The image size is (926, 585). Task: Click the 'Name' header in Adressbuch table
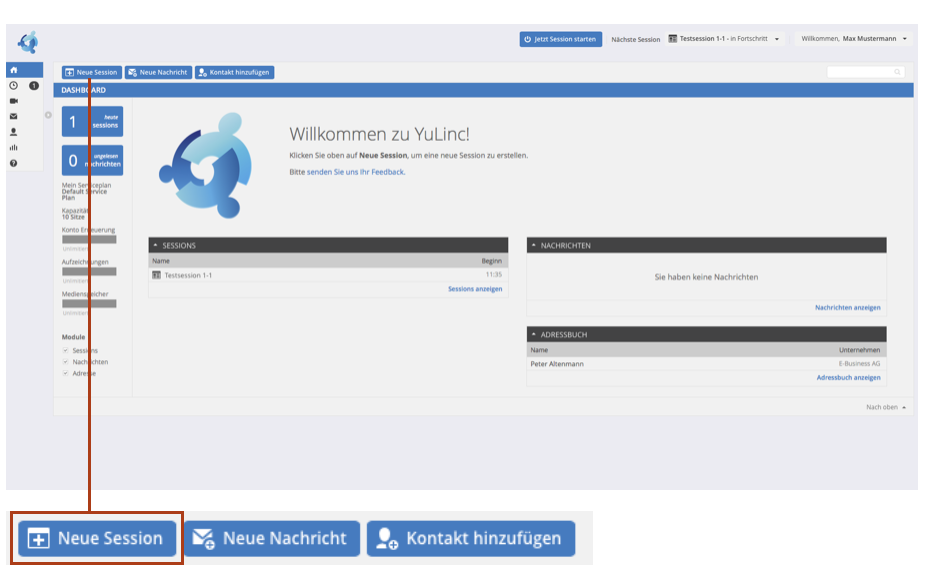point(539,350)
